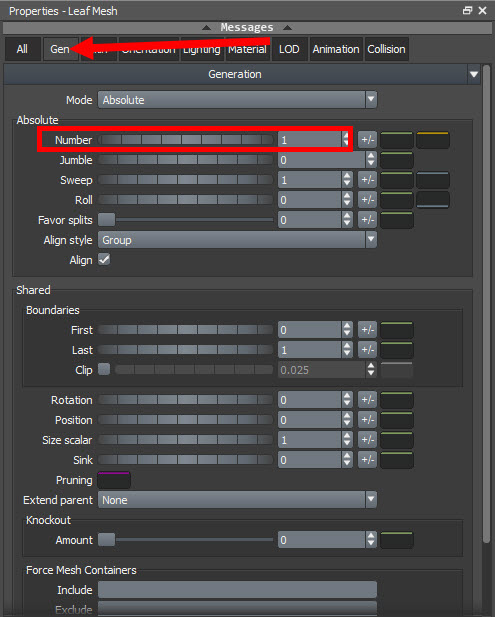Viewport: 495px width, 617px height.
Task: Open the Sink profile curve
Action: pyautogui.click(x=397, y=460)
